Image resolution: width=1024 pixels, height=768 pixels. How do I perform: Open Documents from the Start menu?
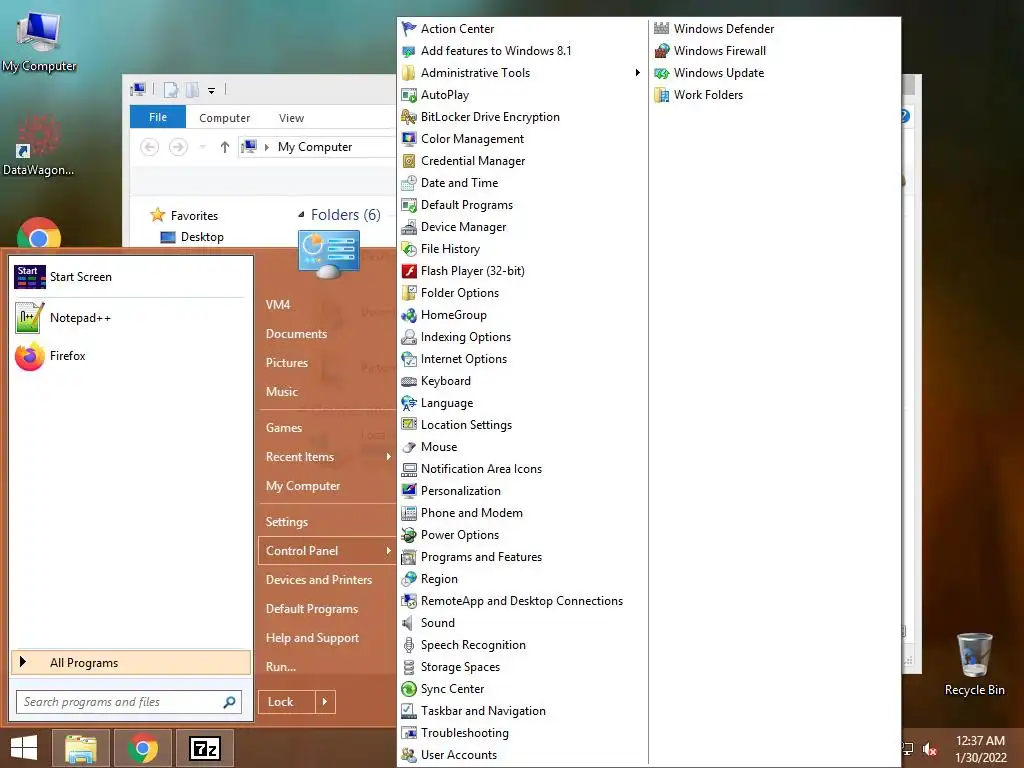[x=296, y=334]
